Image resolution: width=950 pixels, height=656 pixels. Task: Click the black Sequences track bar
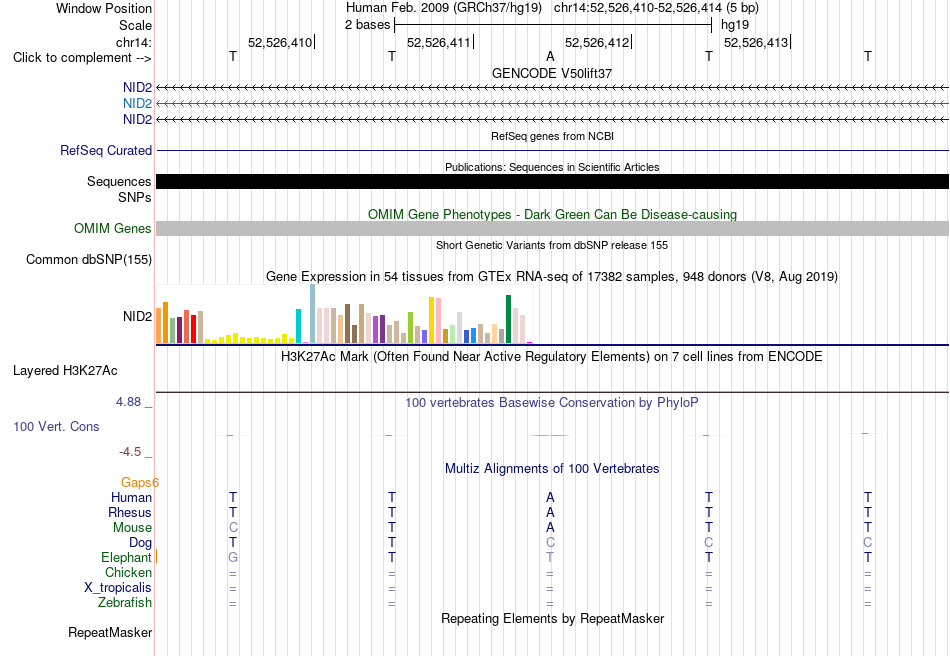[x=552, y=181]
